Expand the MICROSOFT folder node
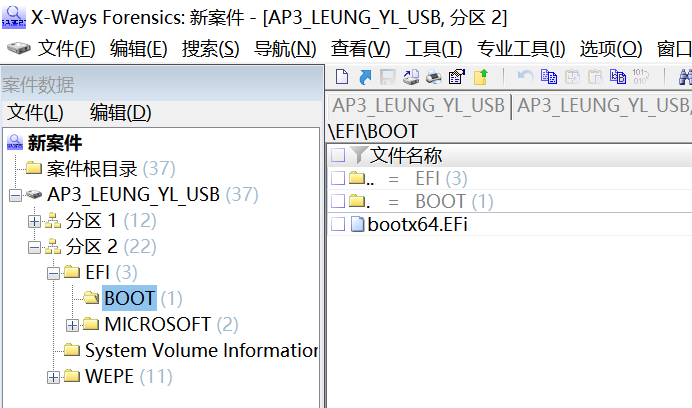 point(72,325)
